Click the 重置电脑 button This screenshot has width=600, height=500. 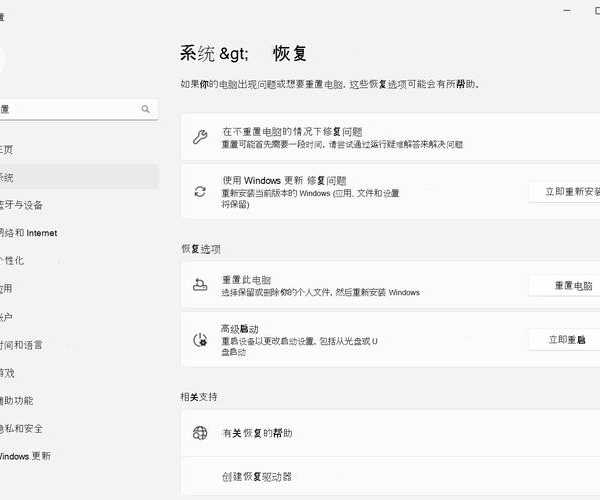564,285
